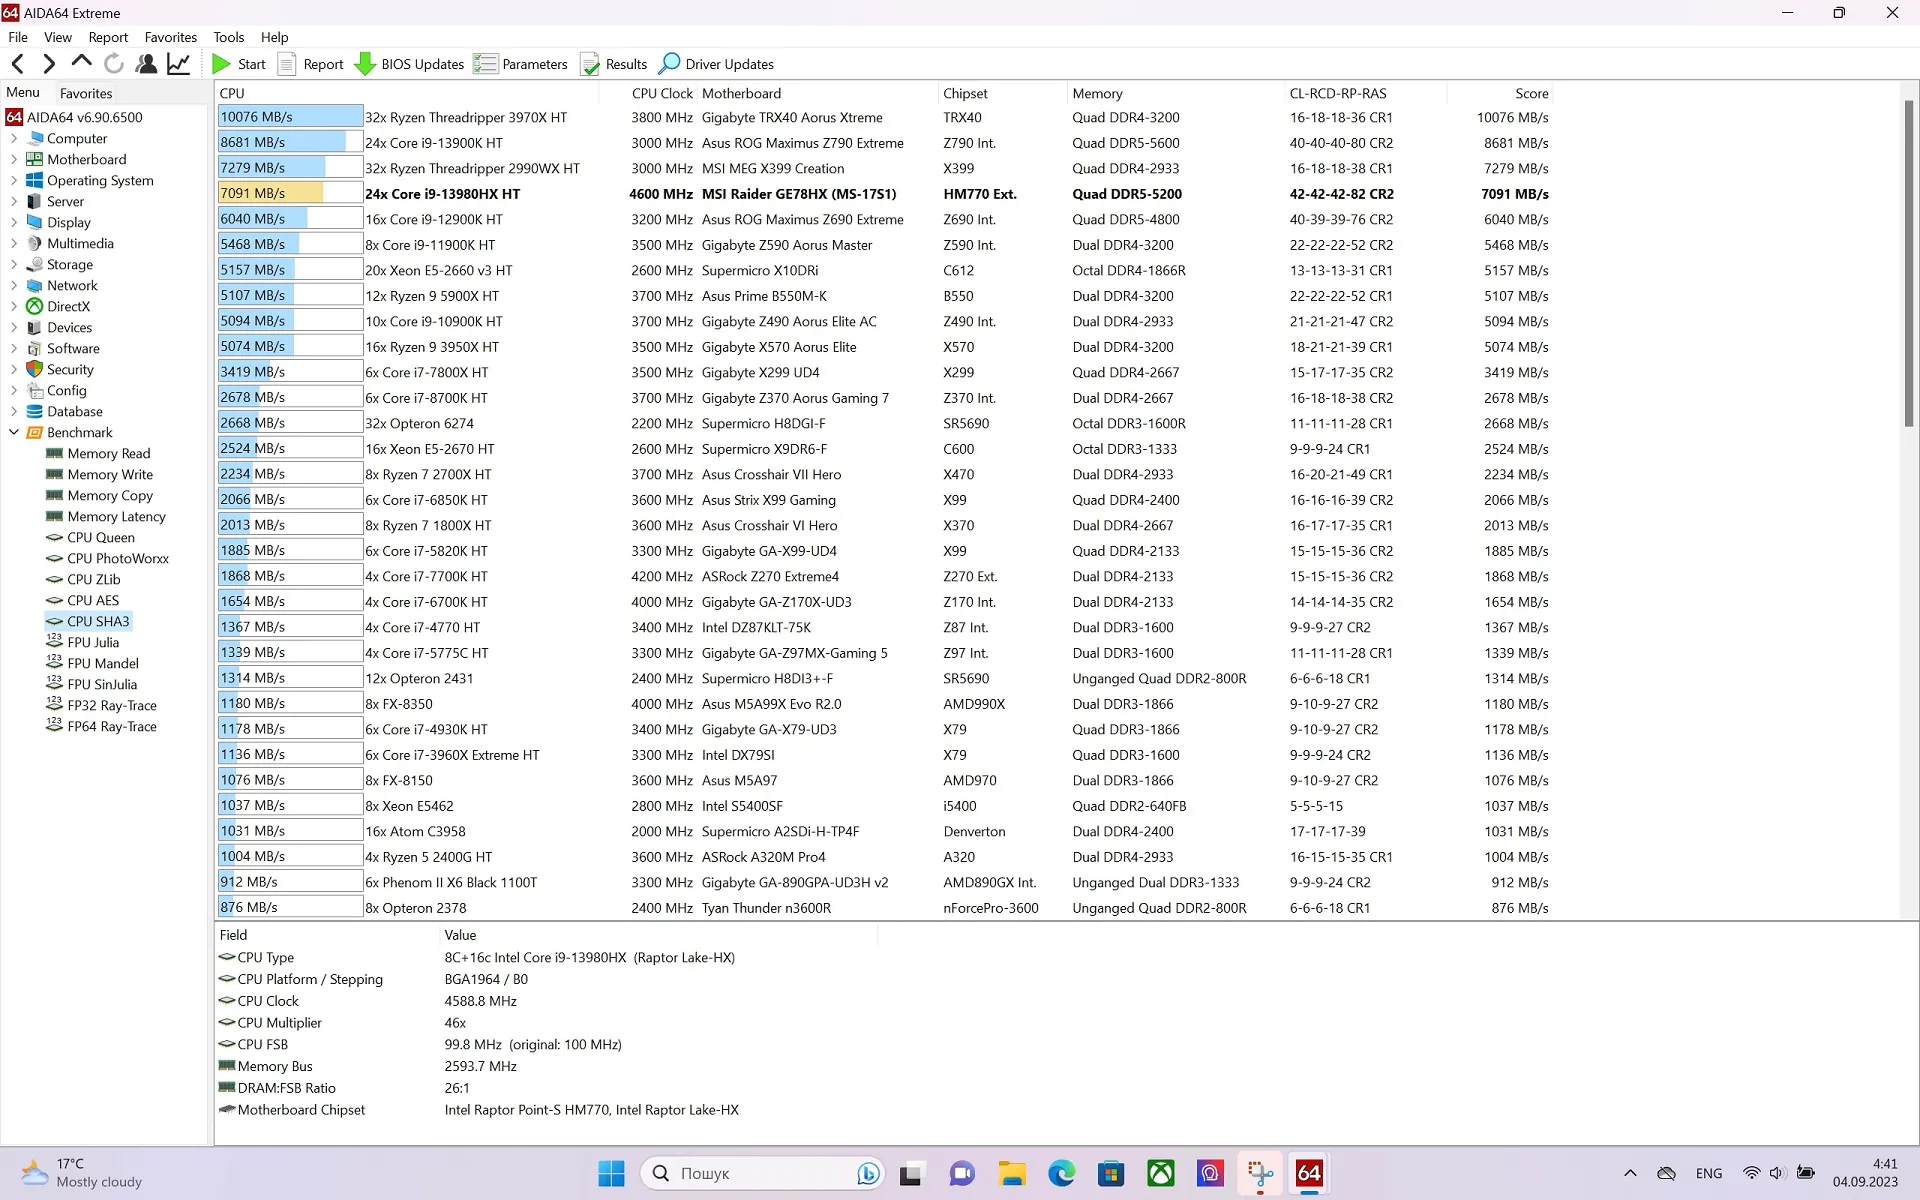The image size is (1920, 1200).
Task: Open the Report menu
Action: pos(108,37)
